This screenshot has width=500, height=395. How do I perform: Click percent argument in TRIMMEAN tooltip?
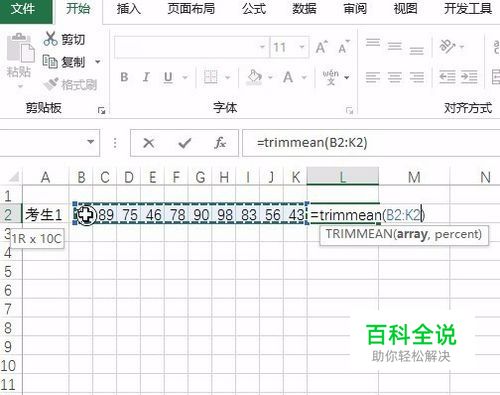point(456,234)
